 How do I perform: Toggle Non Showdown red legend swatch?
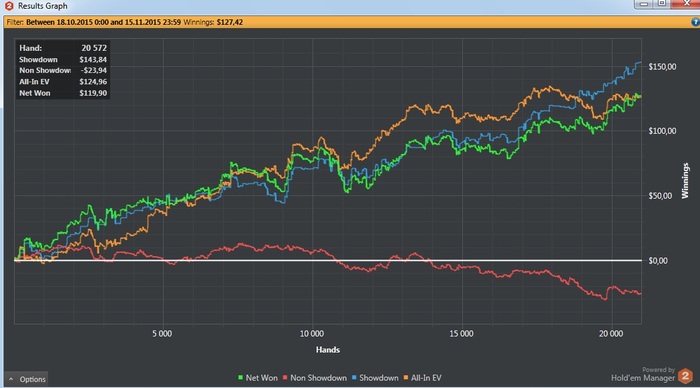pos(285,378)
